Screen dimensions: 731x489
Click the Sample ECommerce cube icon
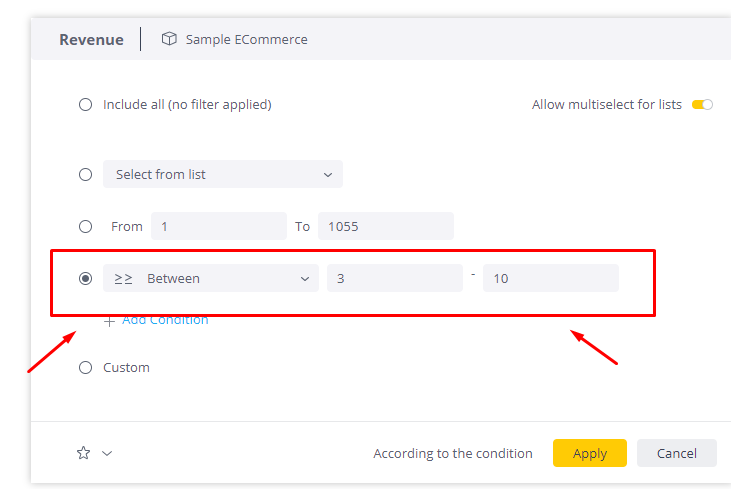click(x=169, y=39)
